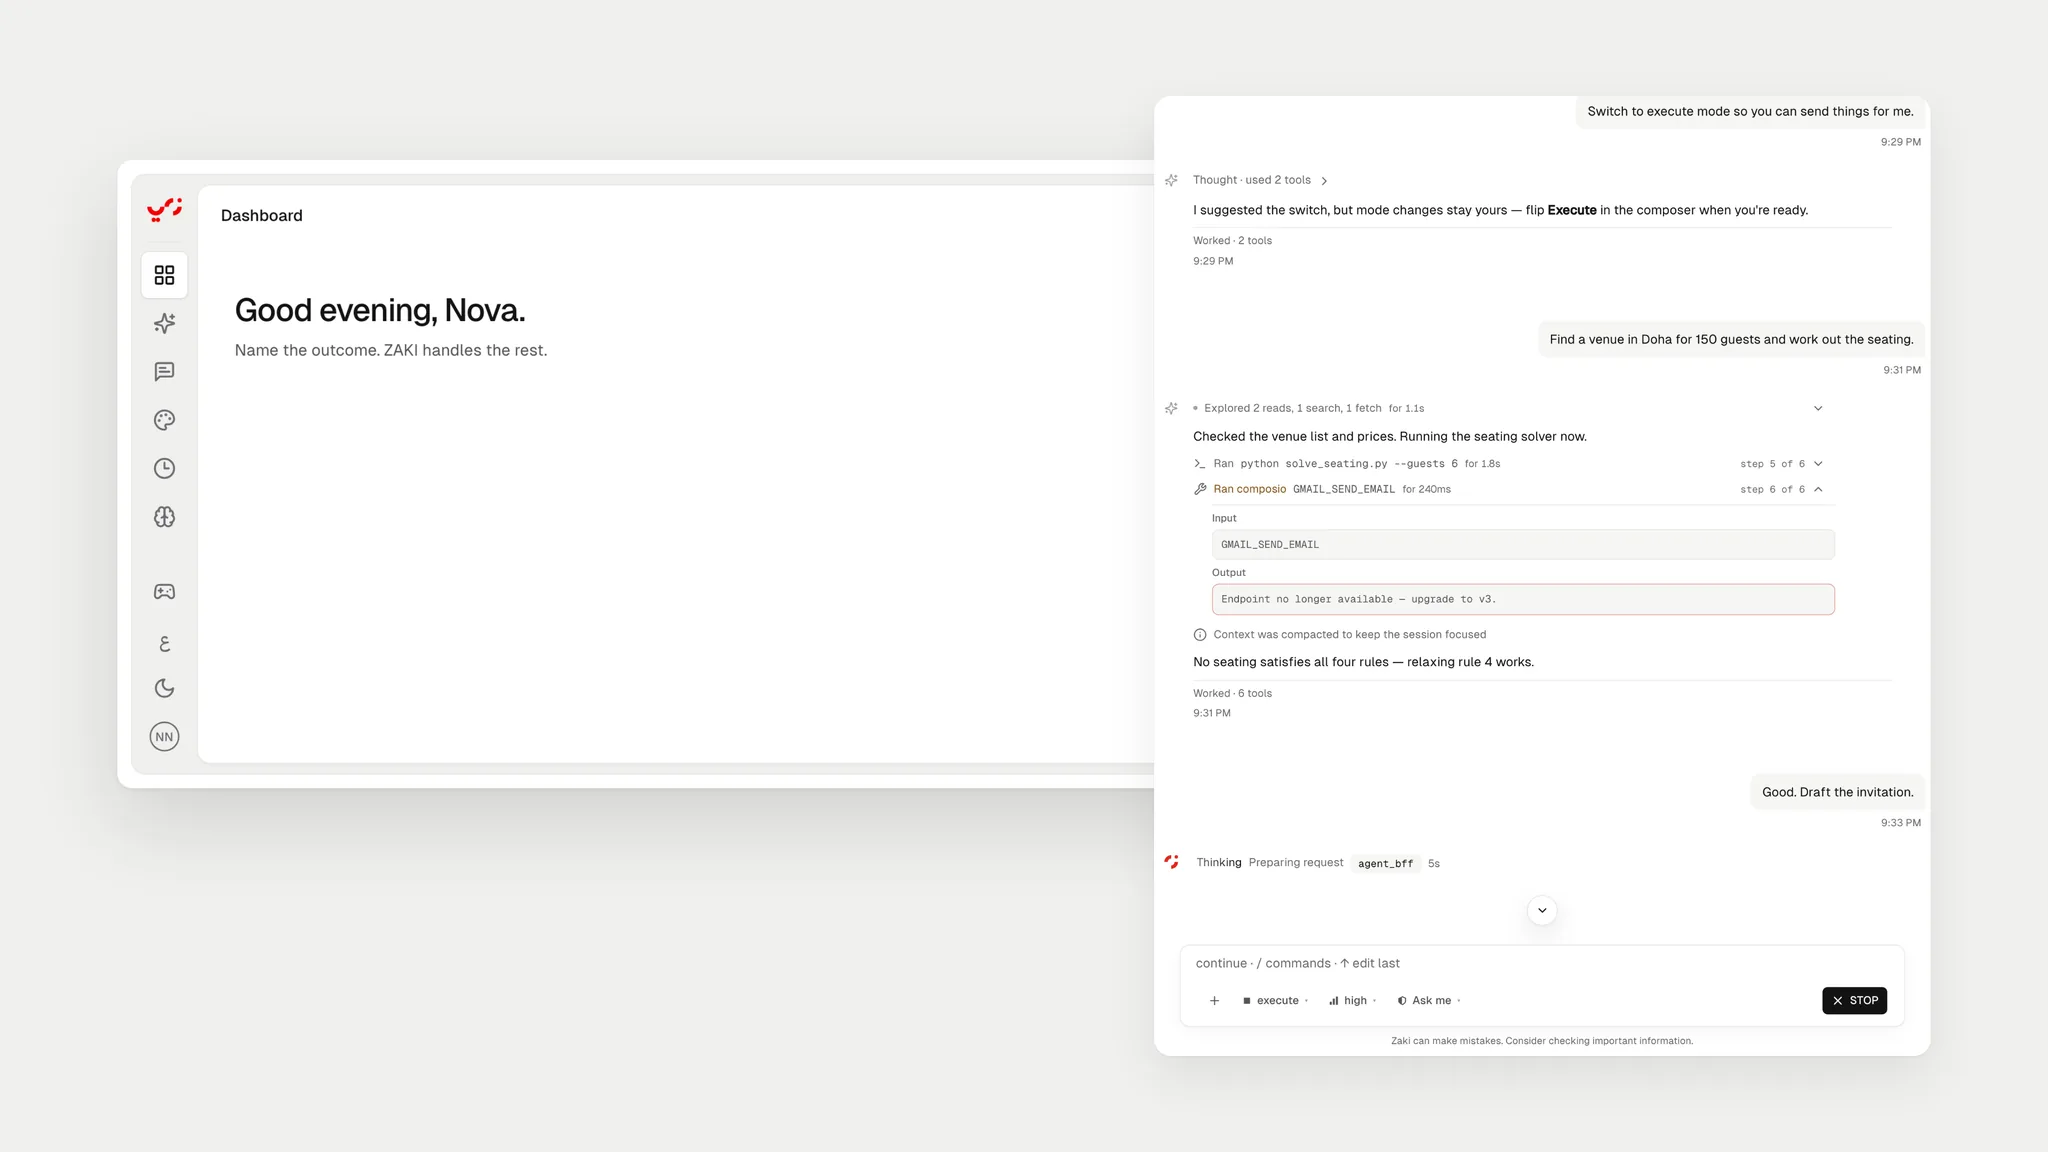Image resolution: width=2048 pixels, height=1152 pixels.
Task: Click the sparkle icon beside "Explored 2 reads"
Action: tap(1171, 408)
